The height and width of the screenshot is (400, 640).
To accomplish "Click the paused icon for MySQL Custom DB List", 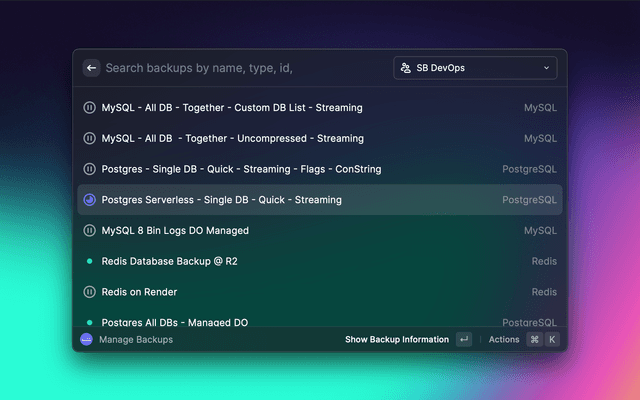I will point(89,107).
